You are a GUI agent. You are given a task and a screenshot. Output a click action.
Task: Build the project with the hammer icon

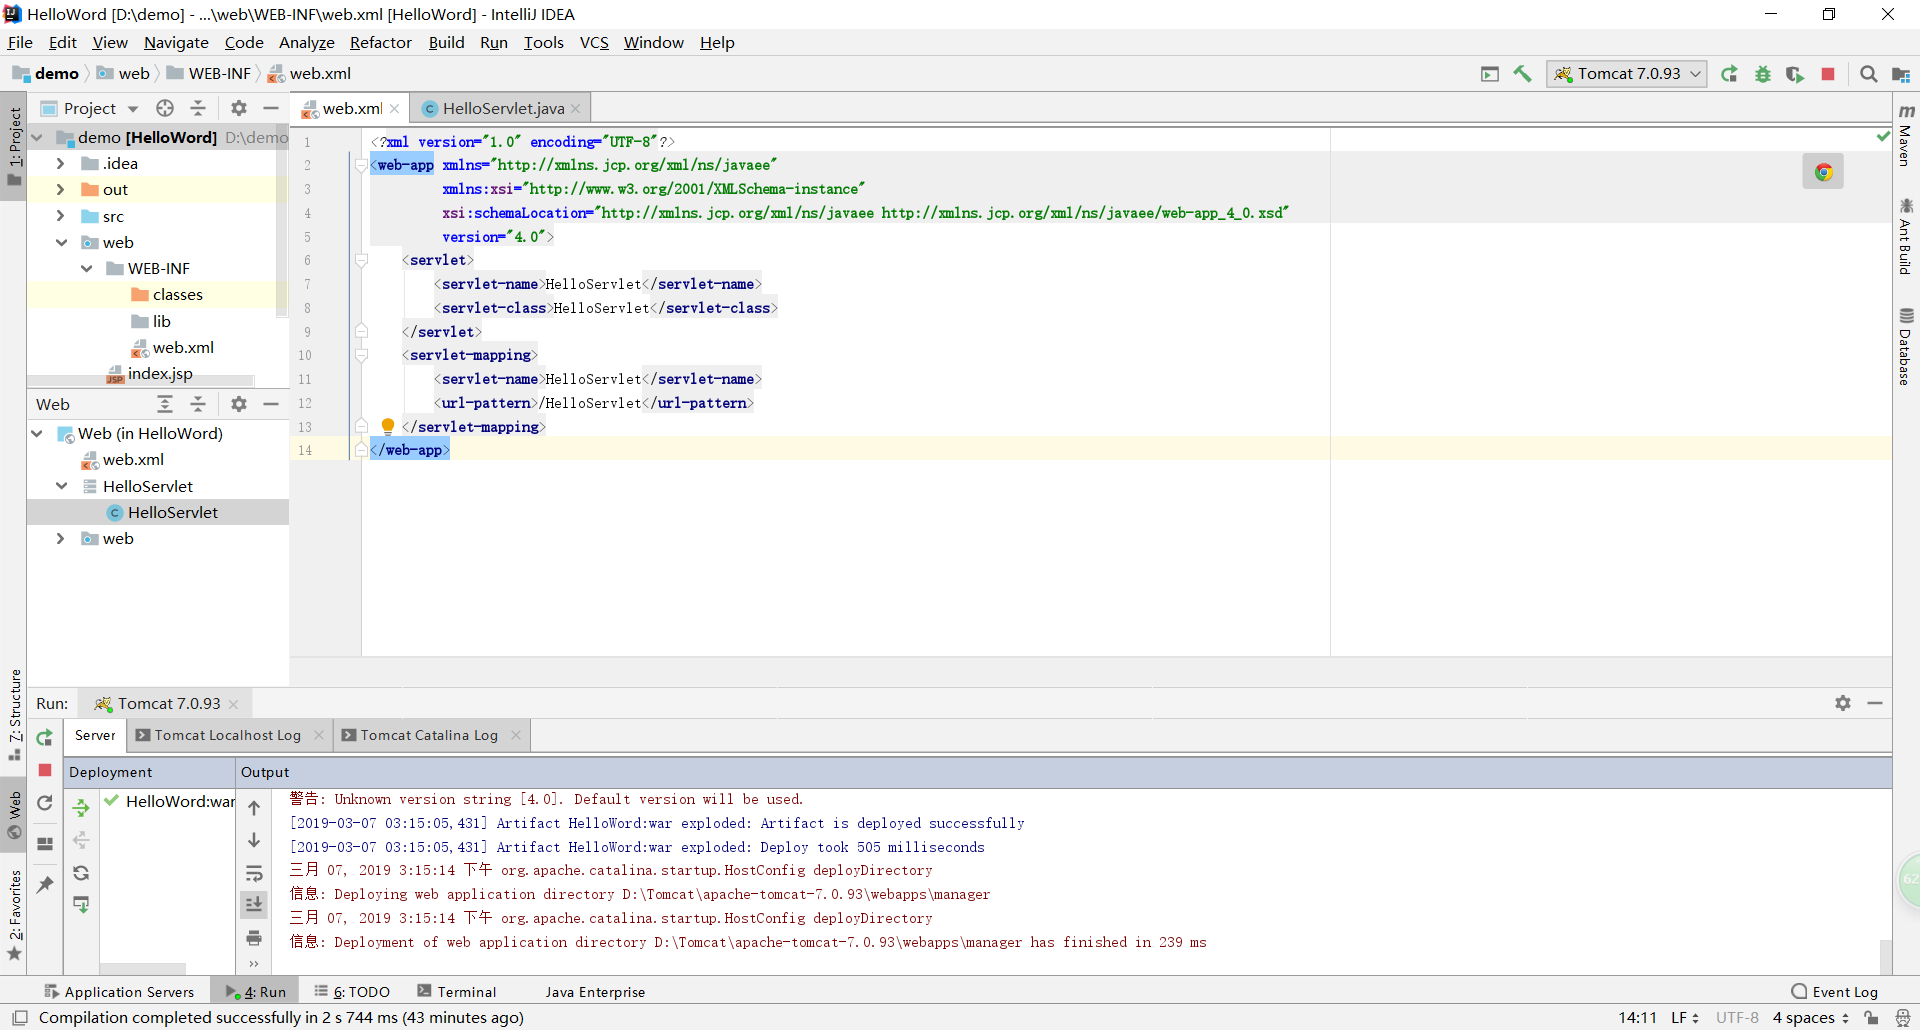(x=1523, y=74)
